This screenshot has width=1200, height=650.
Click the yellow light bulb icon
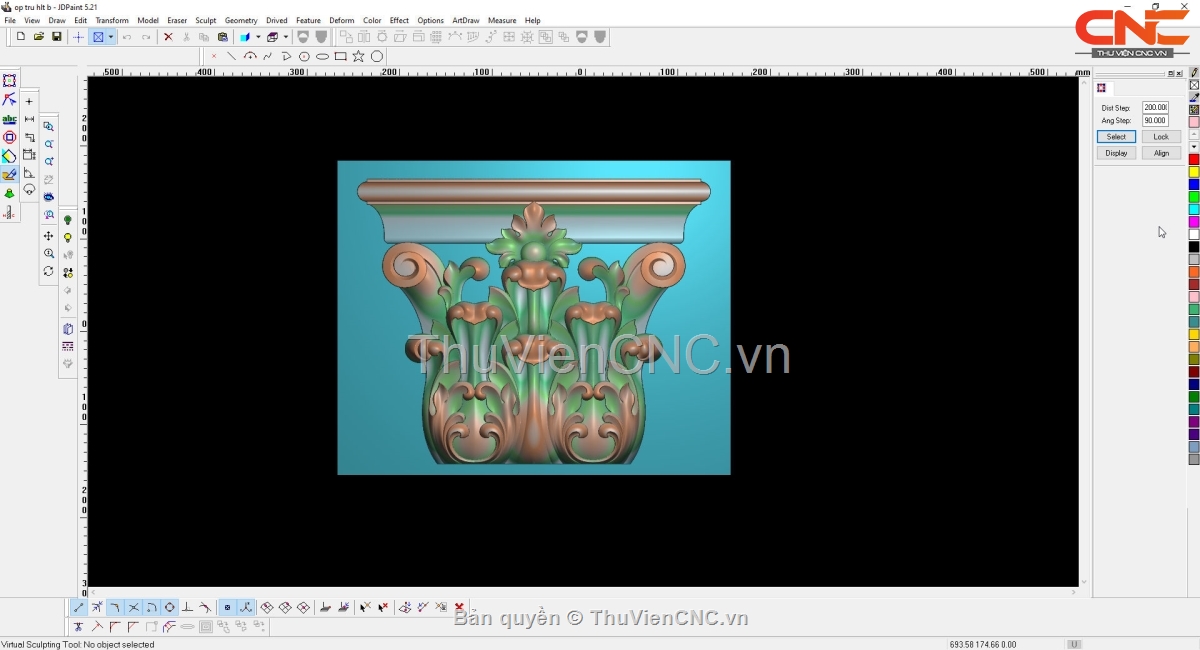68,238
